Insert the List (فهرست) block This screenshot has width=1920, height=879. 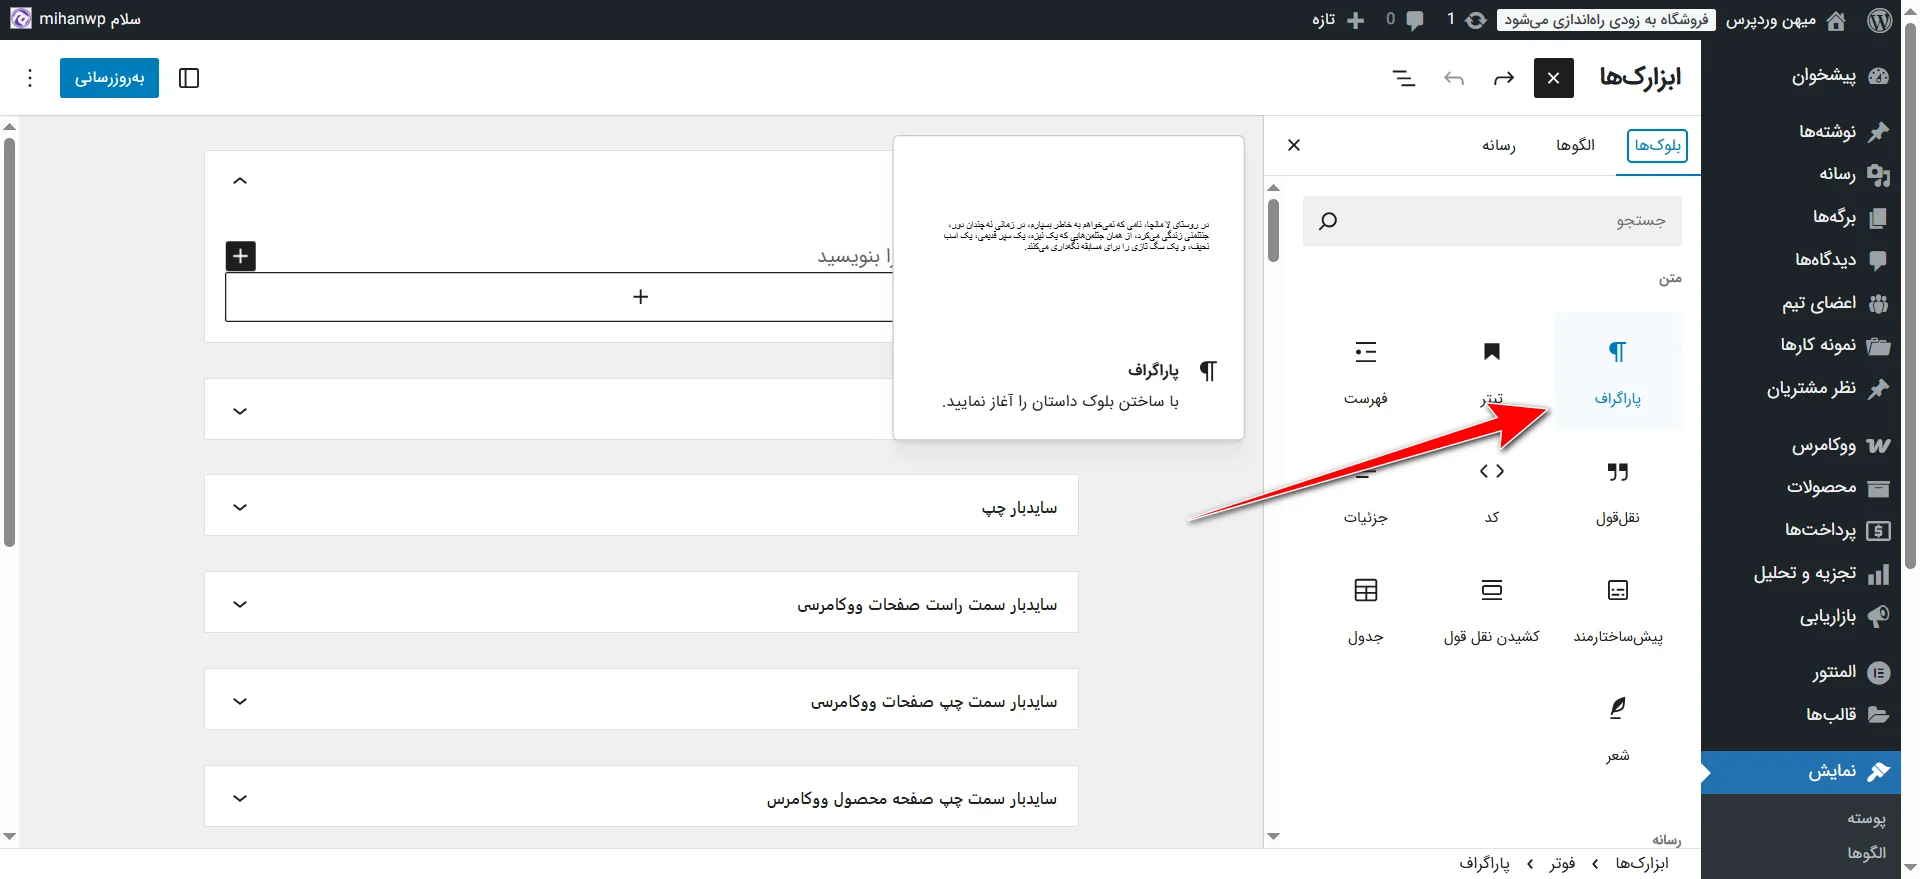point(1365,372)
